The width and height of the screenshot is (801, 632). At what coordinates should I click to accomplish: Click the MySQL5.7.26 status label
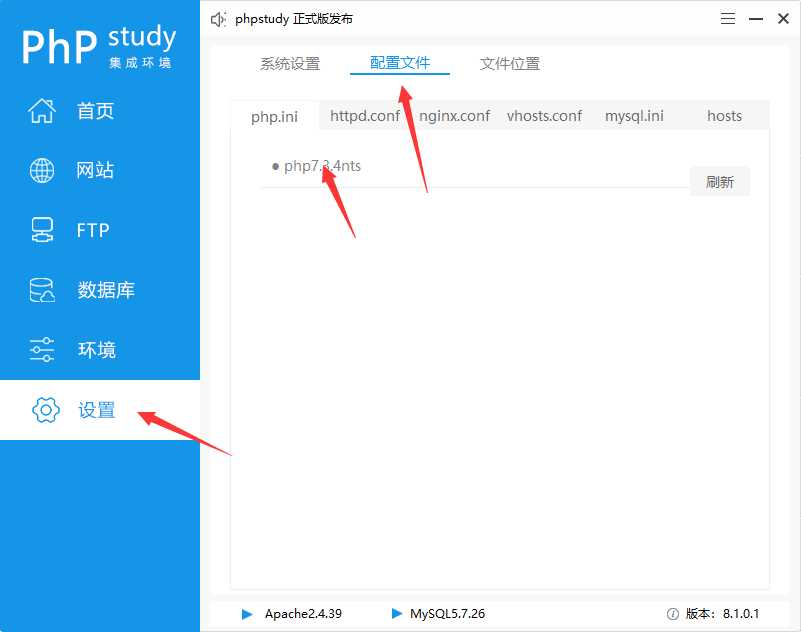(x=447, y=614)
